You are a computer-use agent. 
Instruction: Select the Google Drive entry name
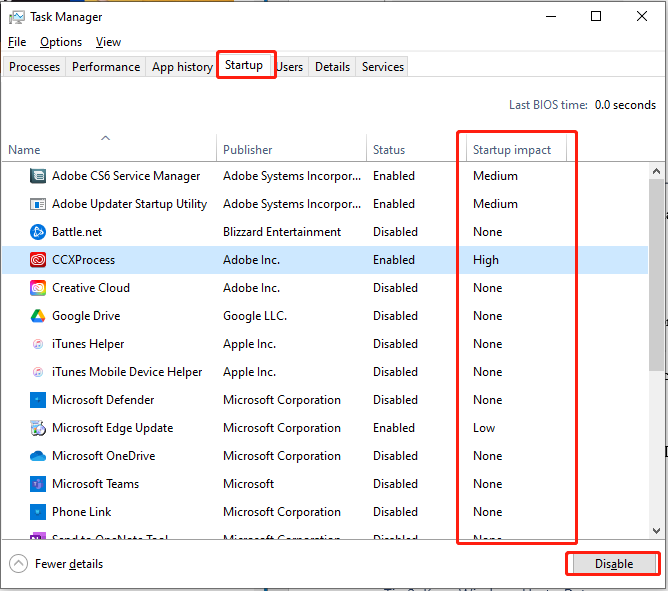[86, 316]
